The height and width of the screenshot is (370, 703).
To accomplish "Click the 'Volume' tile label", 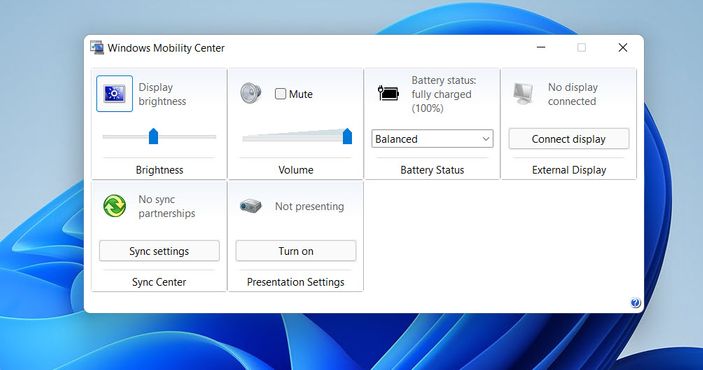I will pyautogui.click(x=296, y=170).
